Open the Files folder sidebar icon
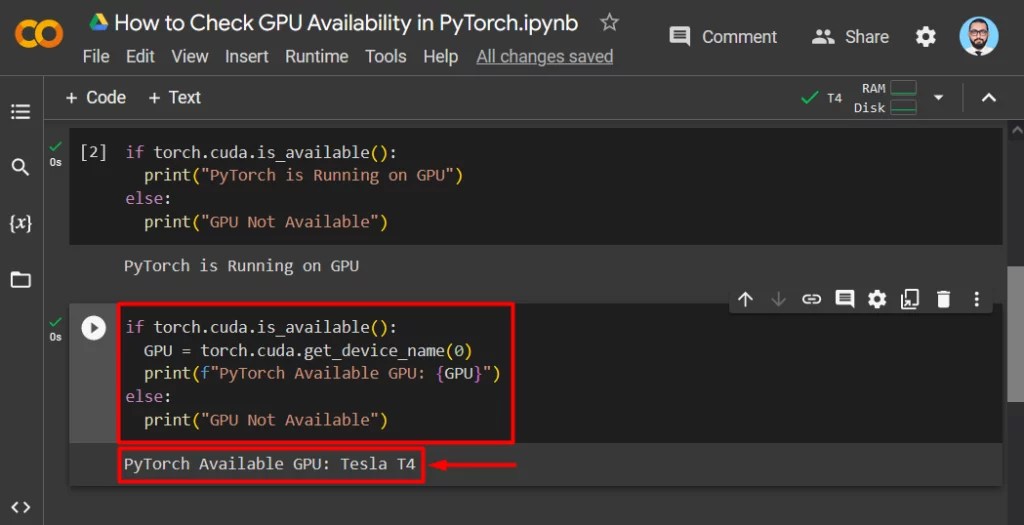Image resolution: width=1024 pixels, height=525 pixels. tap(20, 280)
